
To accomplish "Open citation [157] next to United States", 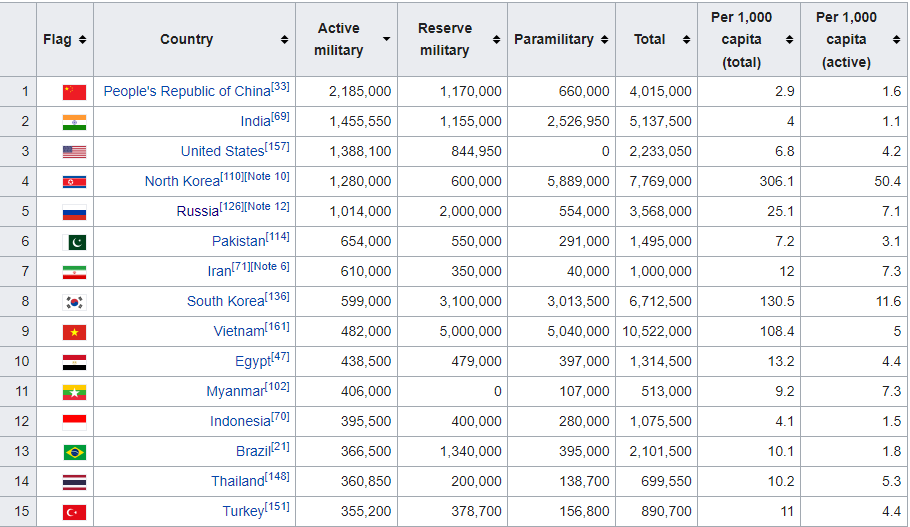I will pyautogui.click(x=277, y=146).
